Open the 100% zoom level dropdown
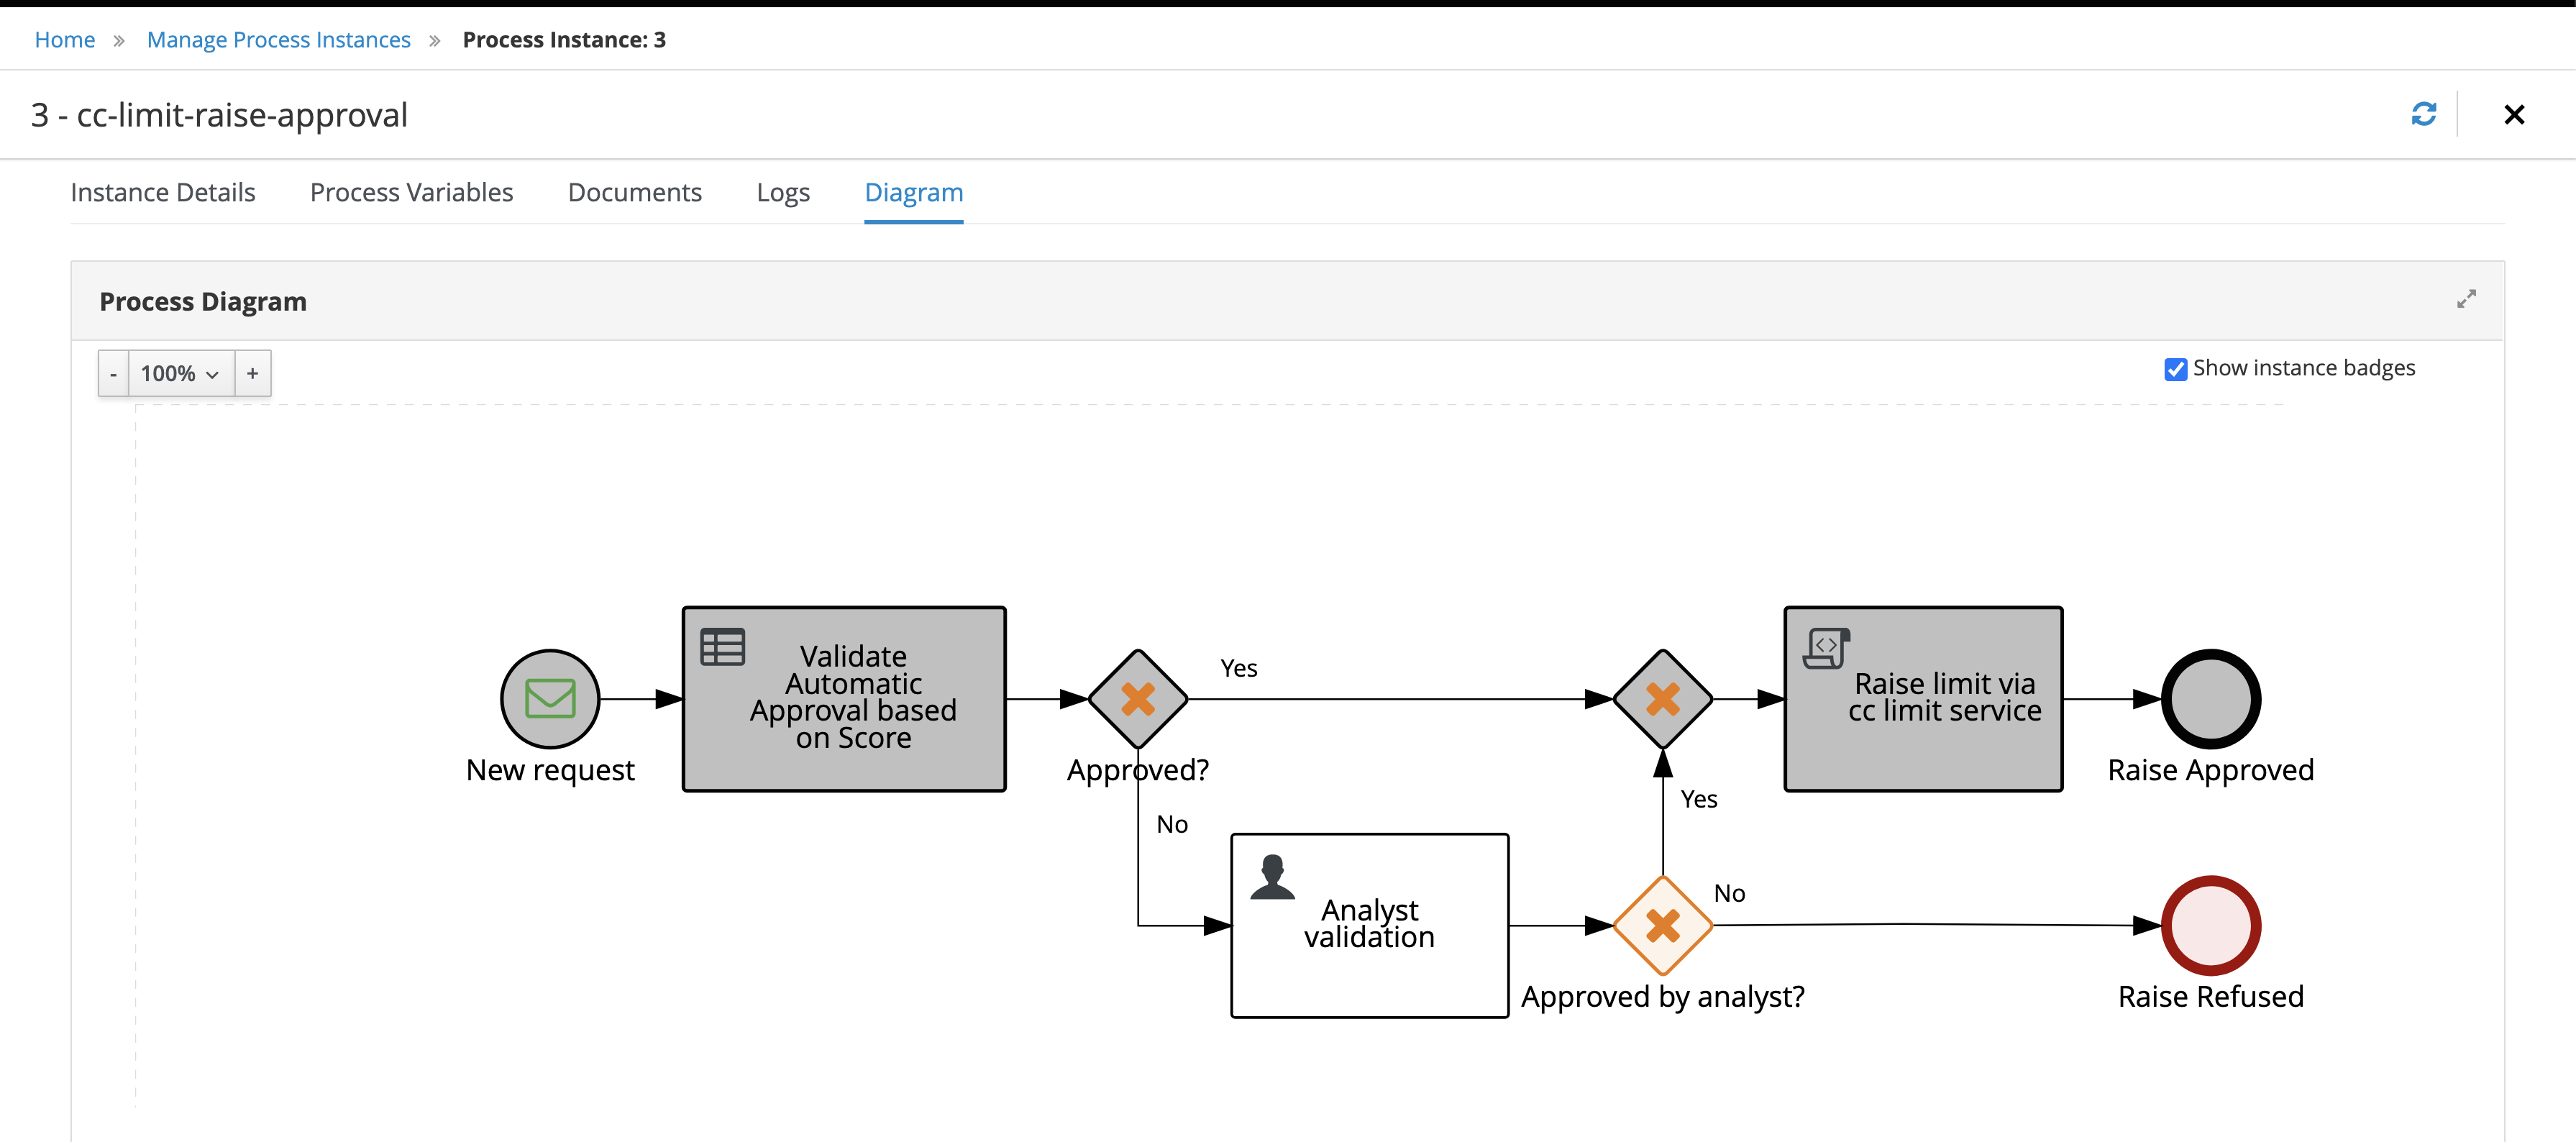 coord(181,373)
